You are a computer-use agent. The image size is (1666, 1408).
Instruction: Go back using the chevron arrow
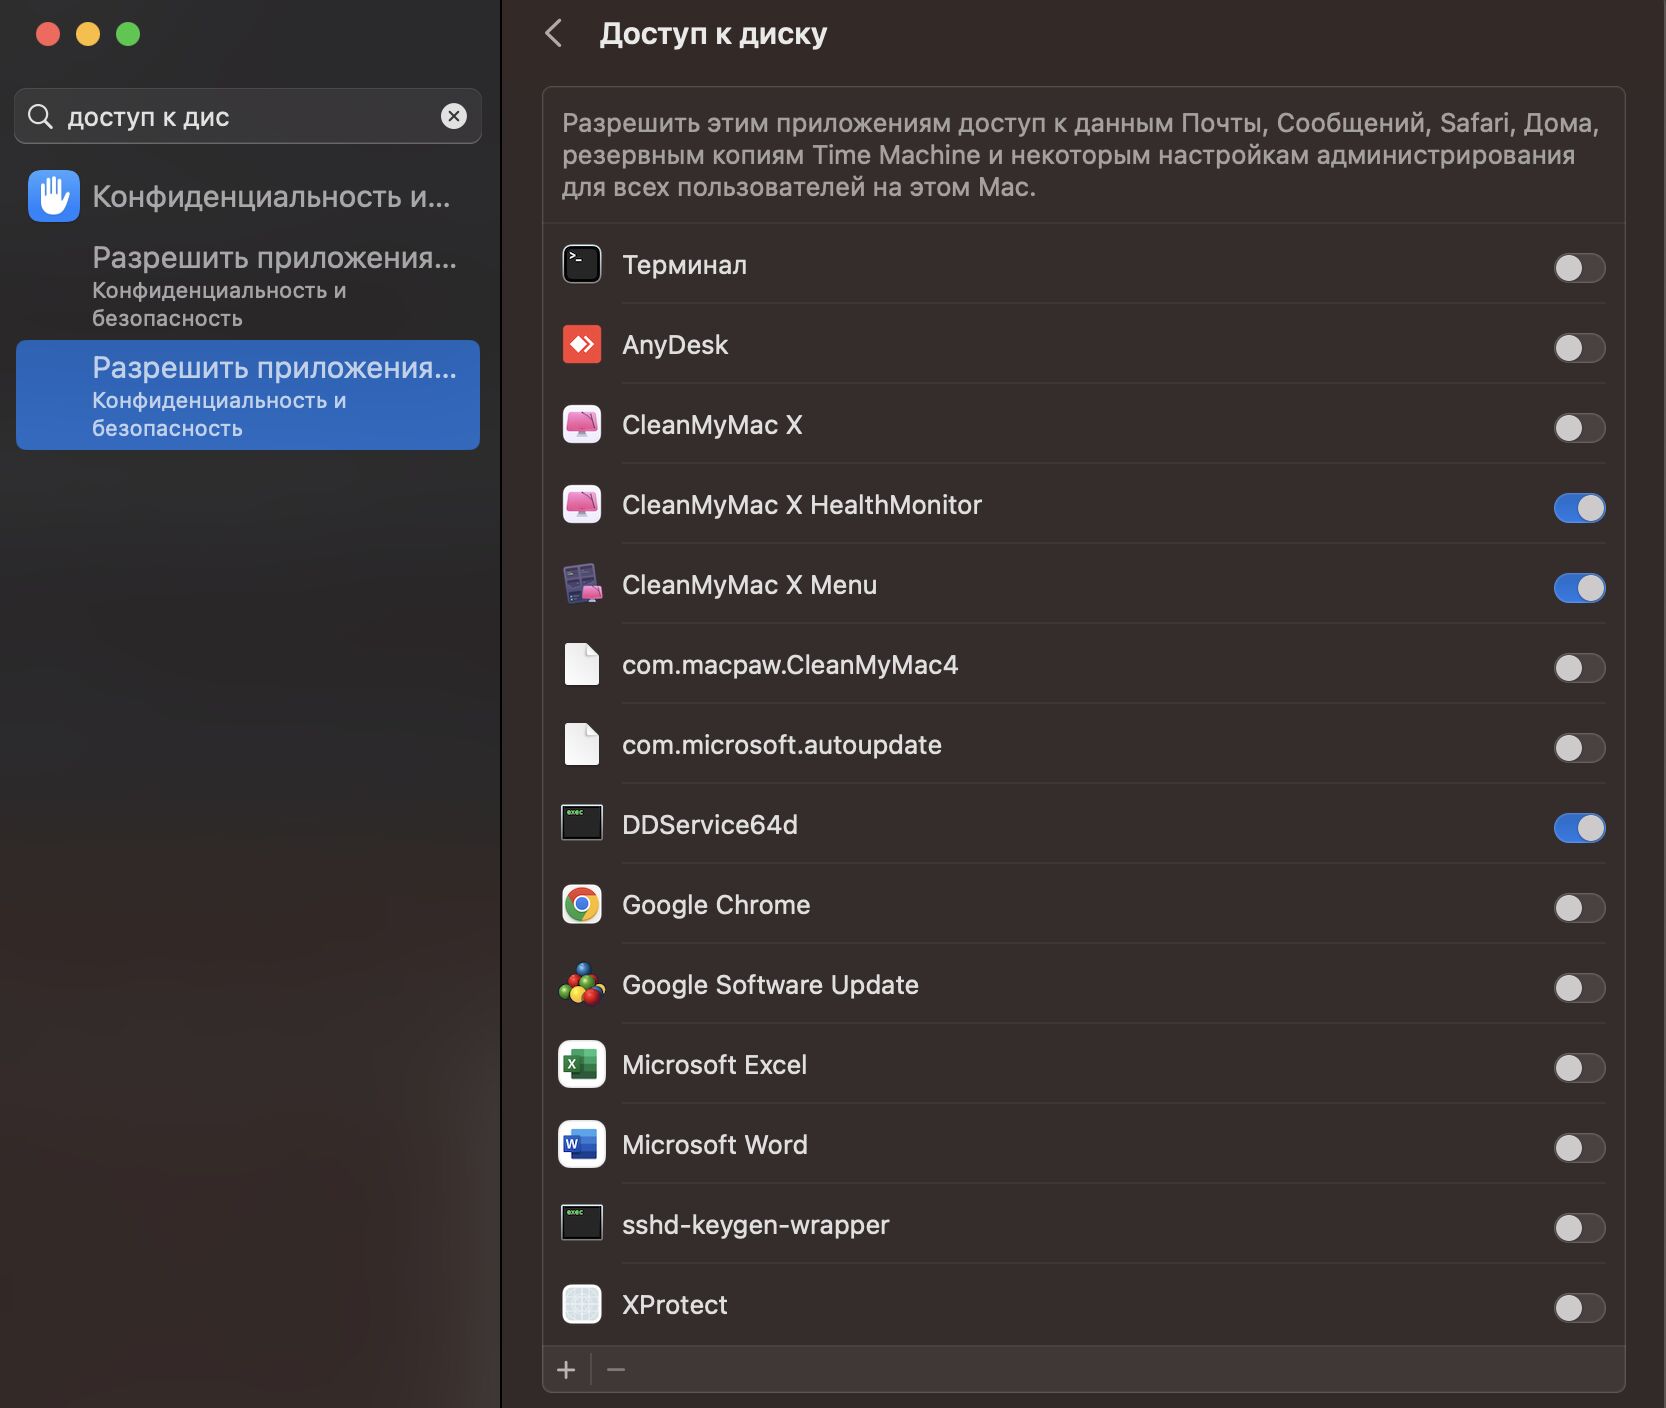coord(554,34)
